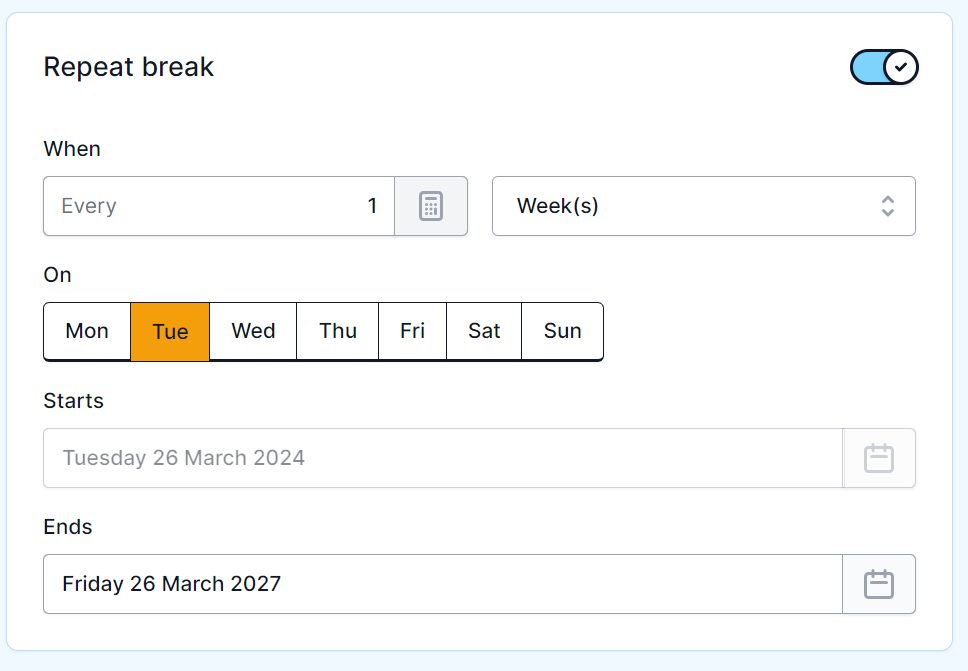Select Sun as a repeat day
The width and height of the screenshot is (968, 671).
pyautogui.click(x=562, y=331)
